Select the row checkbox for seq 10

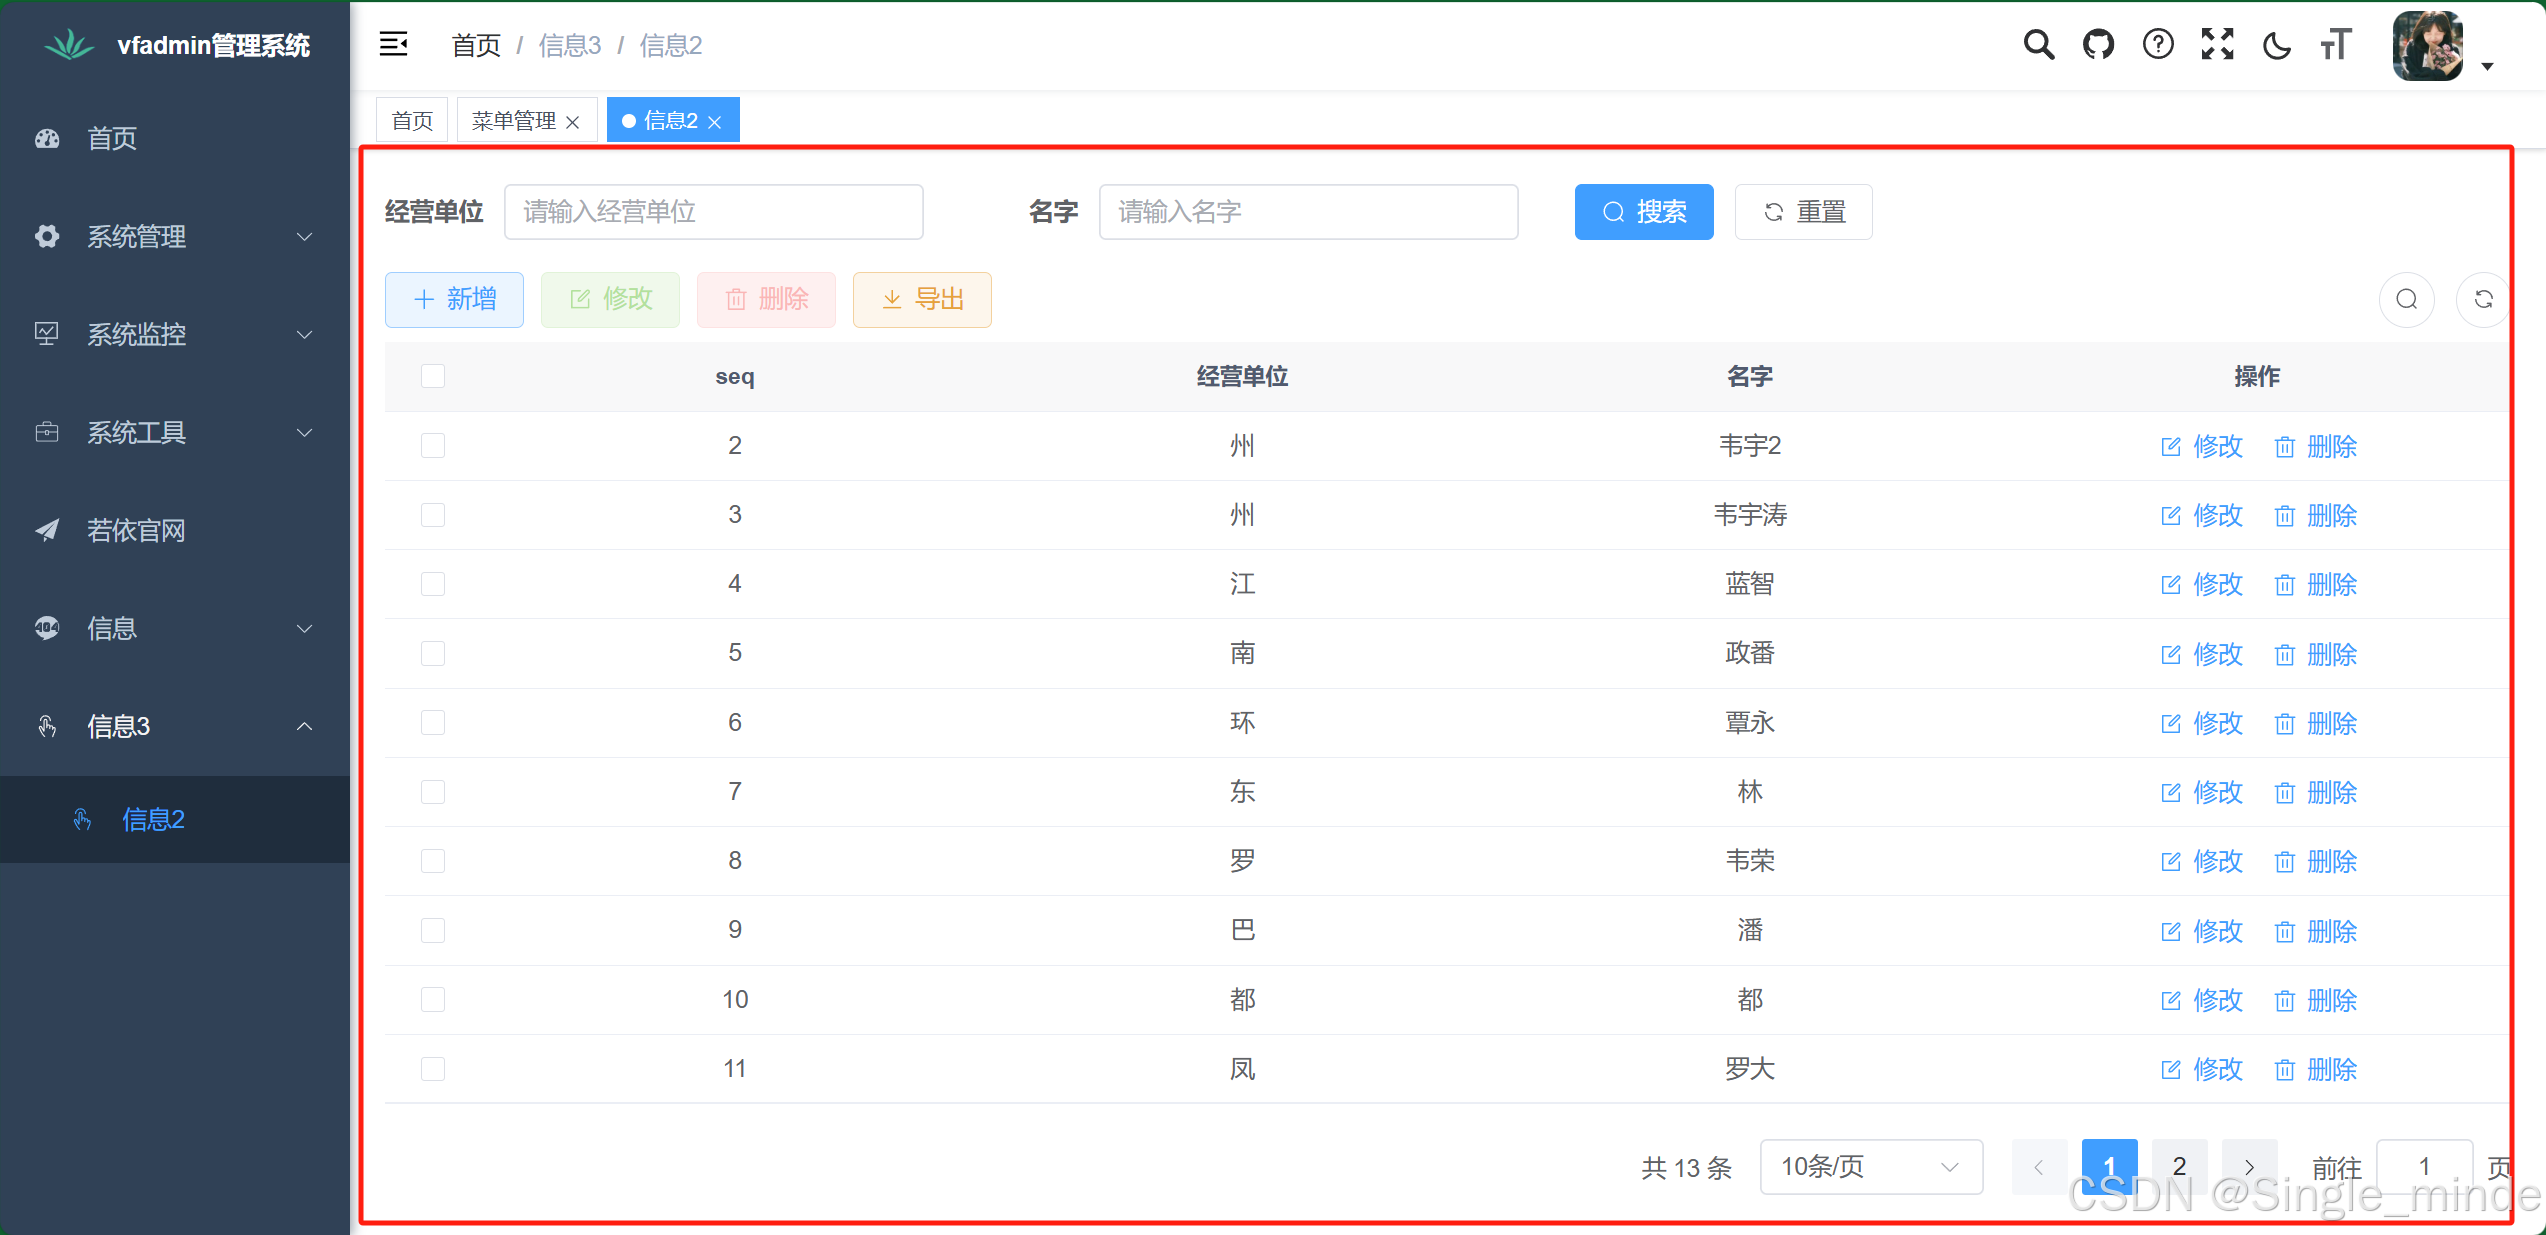[x=433, y=999]
